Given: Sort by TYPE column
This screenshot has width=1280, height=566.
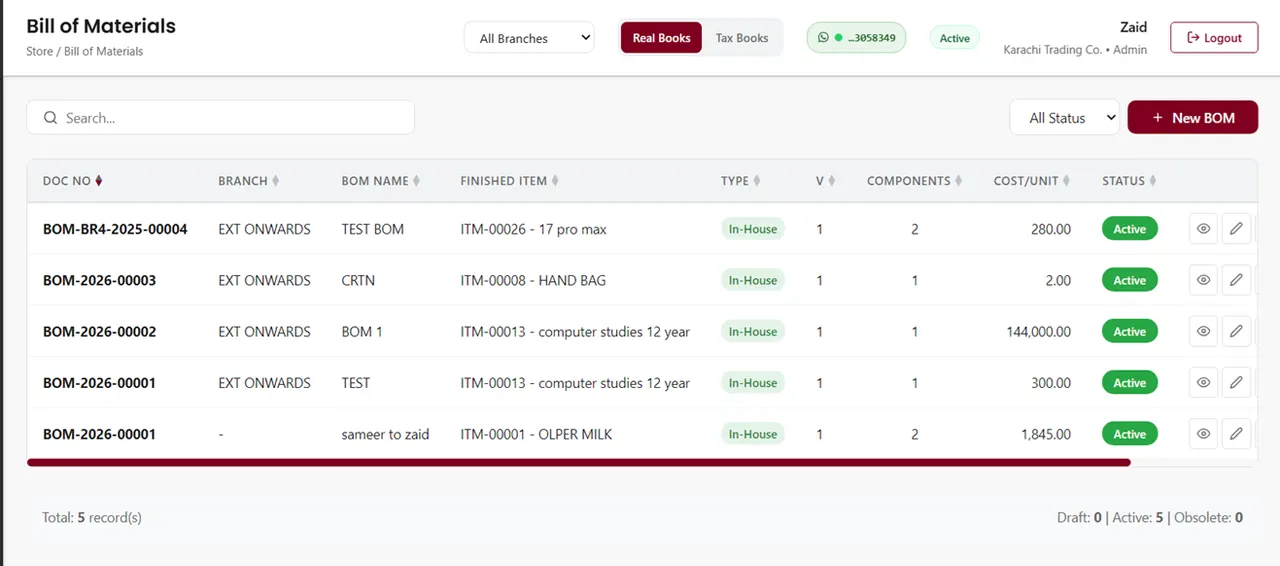Looking at the screenshot, I should tap(740, 181).
